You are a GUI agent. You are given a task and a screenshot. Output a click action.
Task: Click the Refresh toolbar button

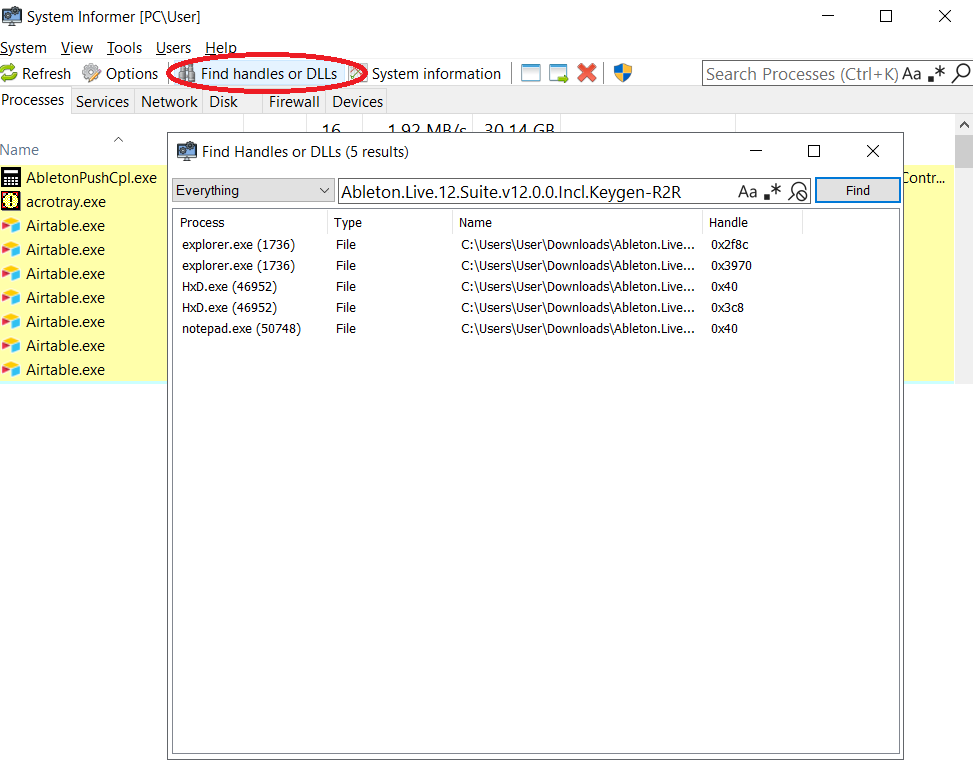36,73
